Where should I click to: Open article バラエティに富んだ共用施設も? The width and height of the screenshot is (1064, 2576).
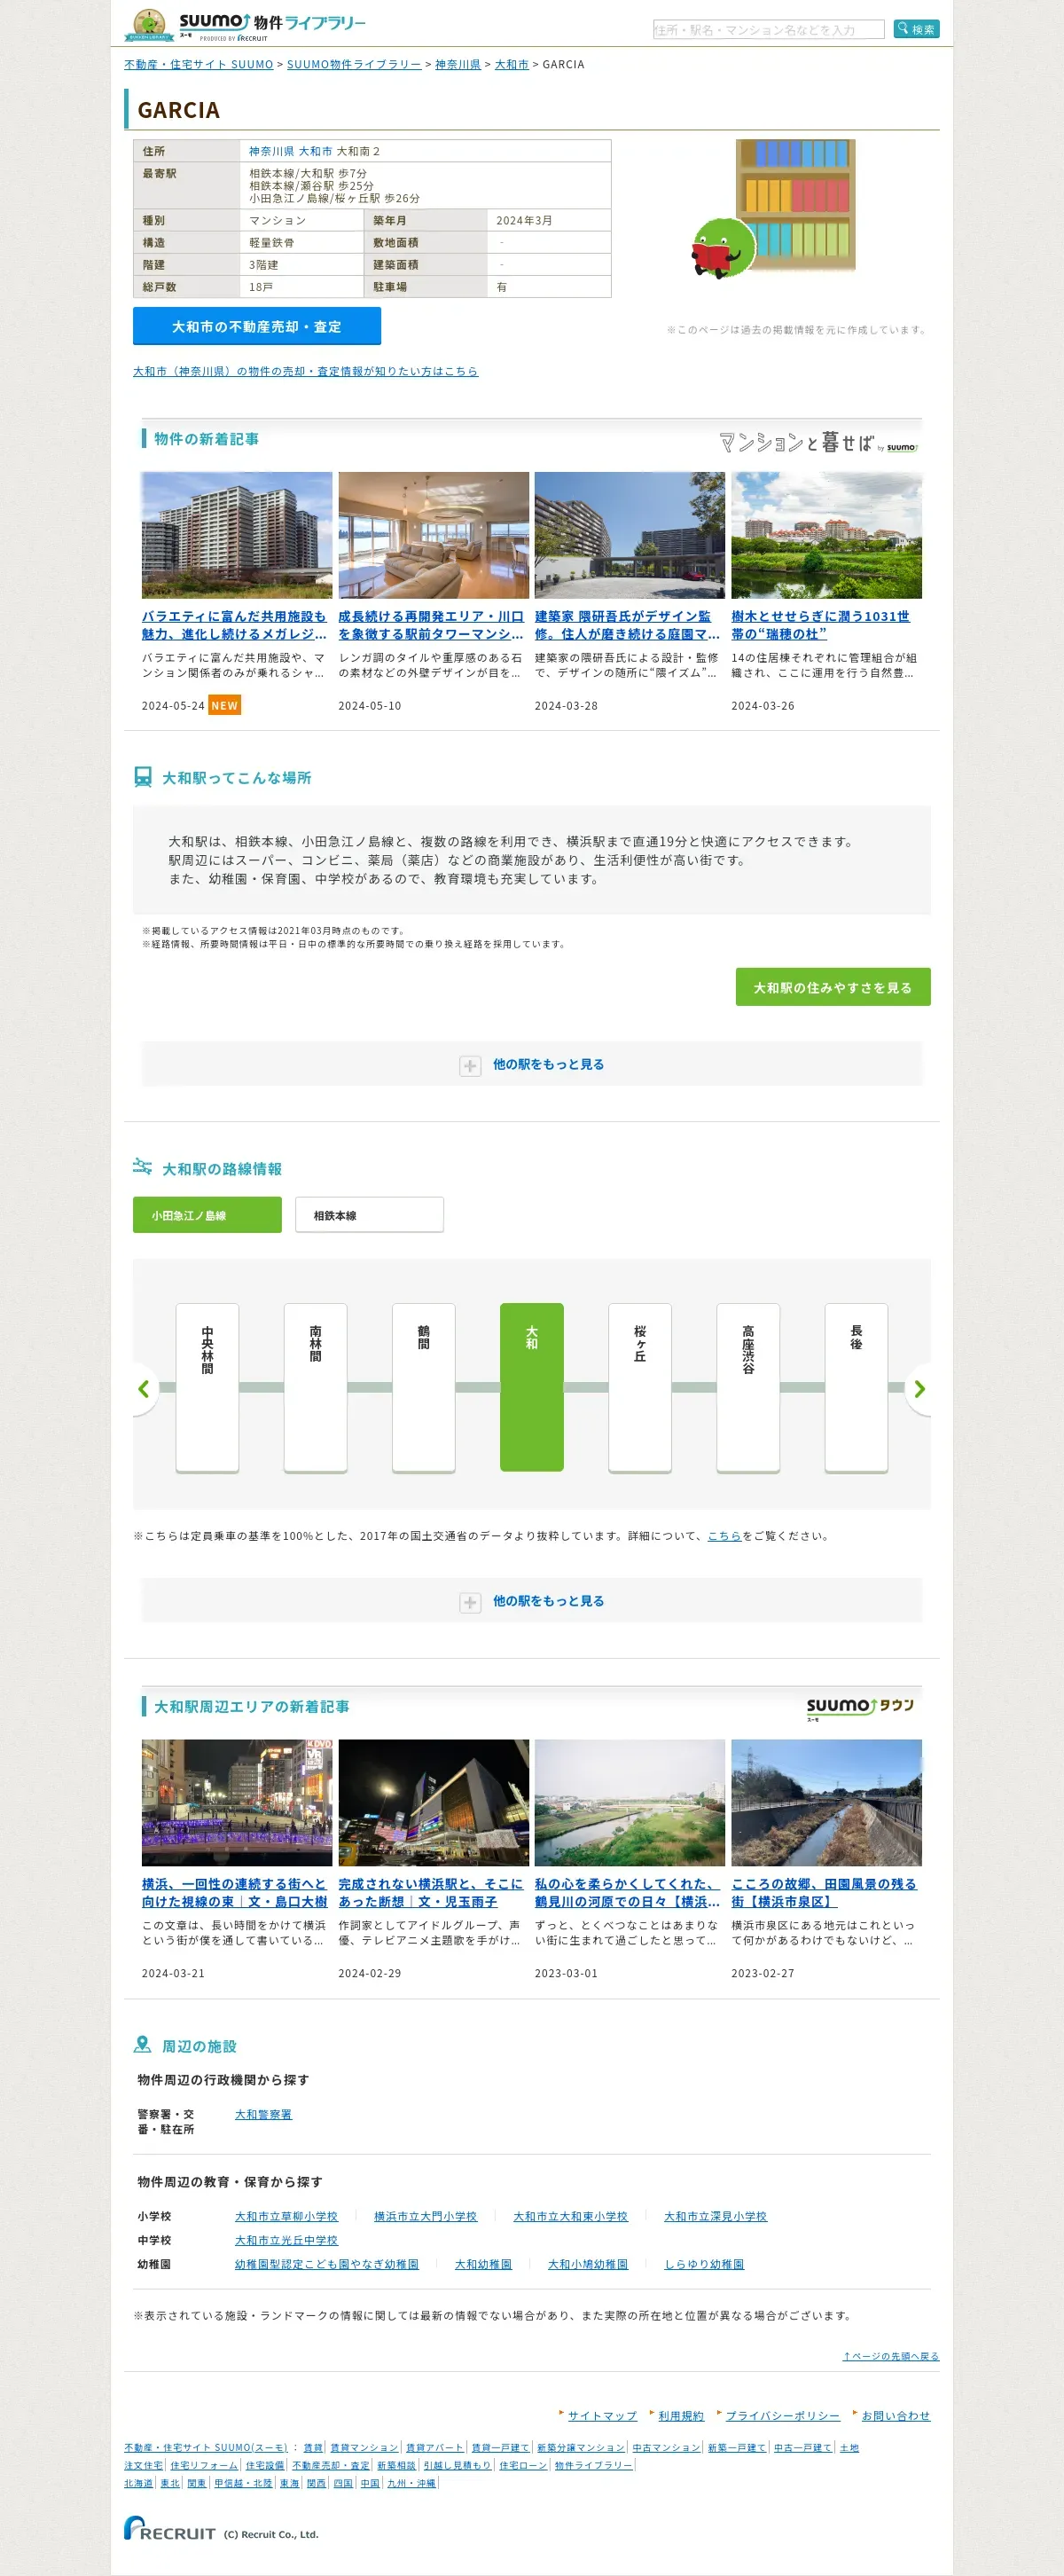(235, 625)
